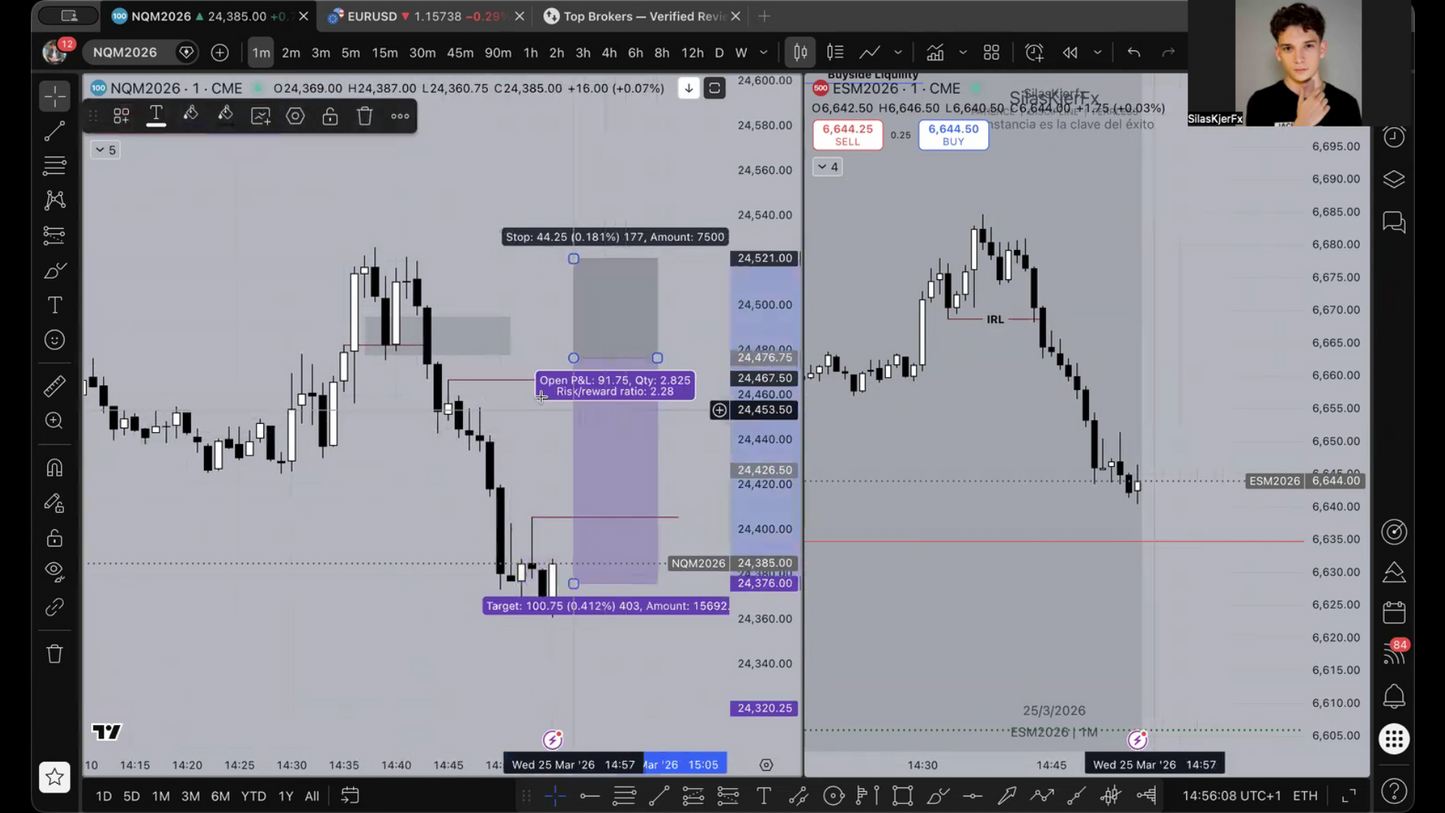Open chart type dropdown next to line icon
1445x813 pixels.
click(898, 52)
